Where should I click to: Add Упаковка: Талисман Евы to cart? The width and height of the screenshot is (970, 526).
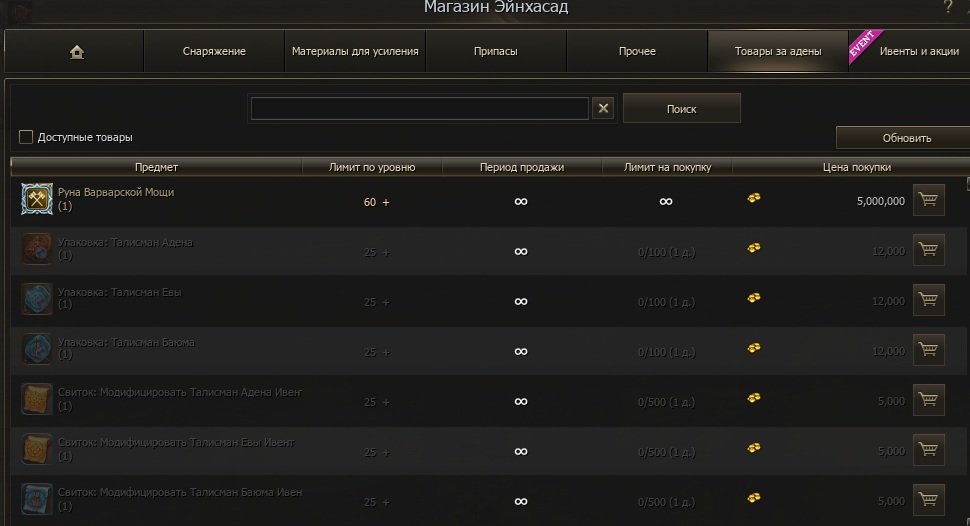pyautogui.click(x=929, y=300)
